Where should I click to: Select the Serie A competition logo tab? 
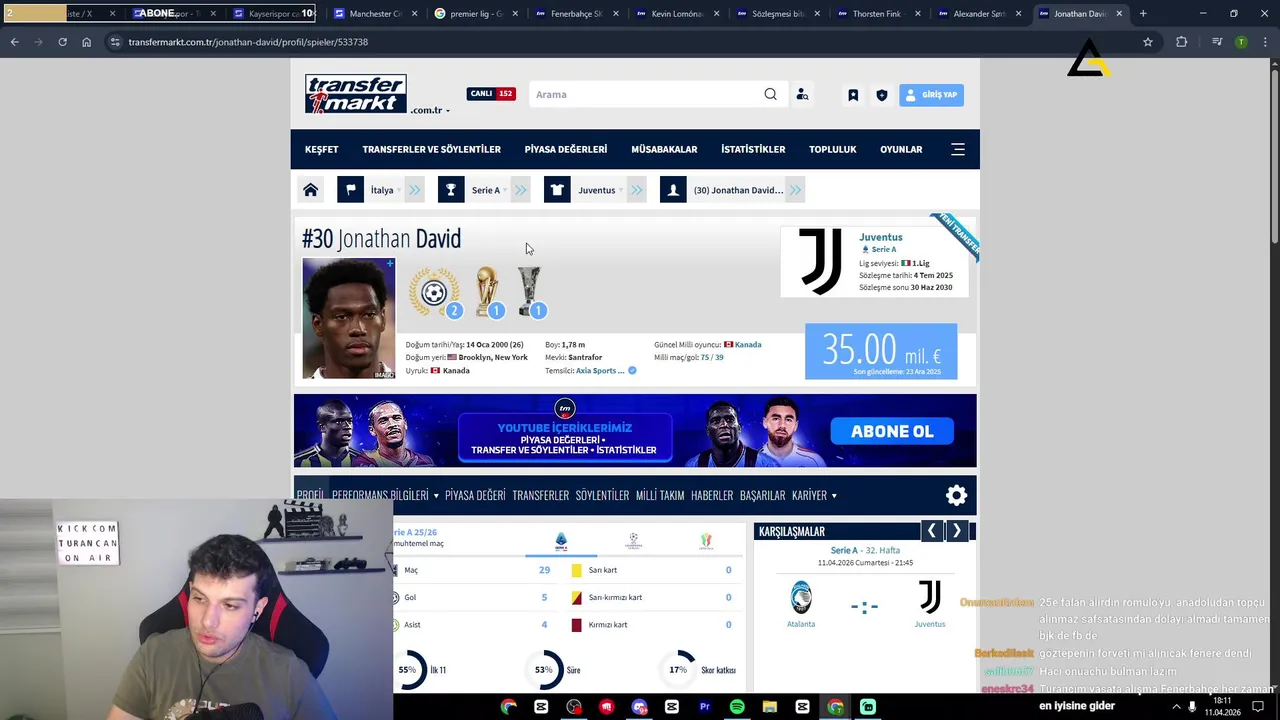click(561, 541)
